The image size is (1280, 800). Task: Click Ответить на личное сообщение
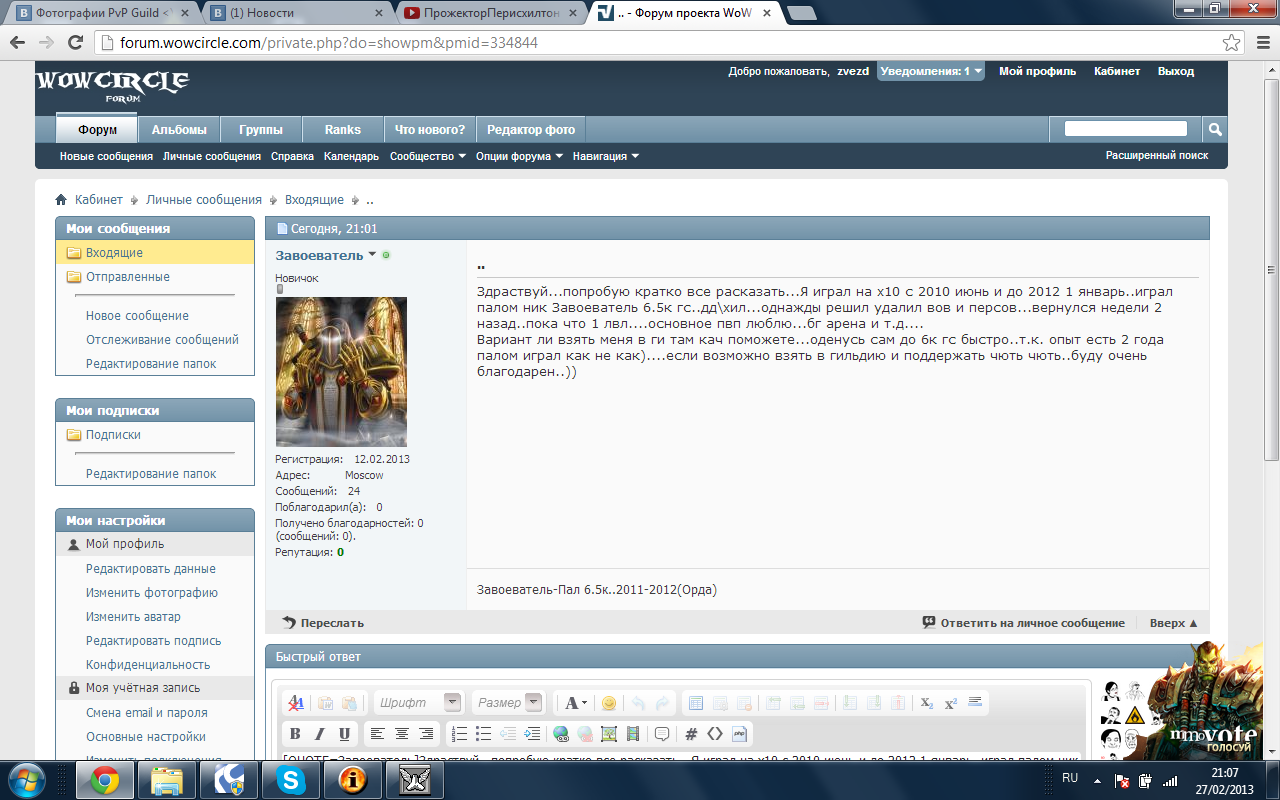[1024, 622]
